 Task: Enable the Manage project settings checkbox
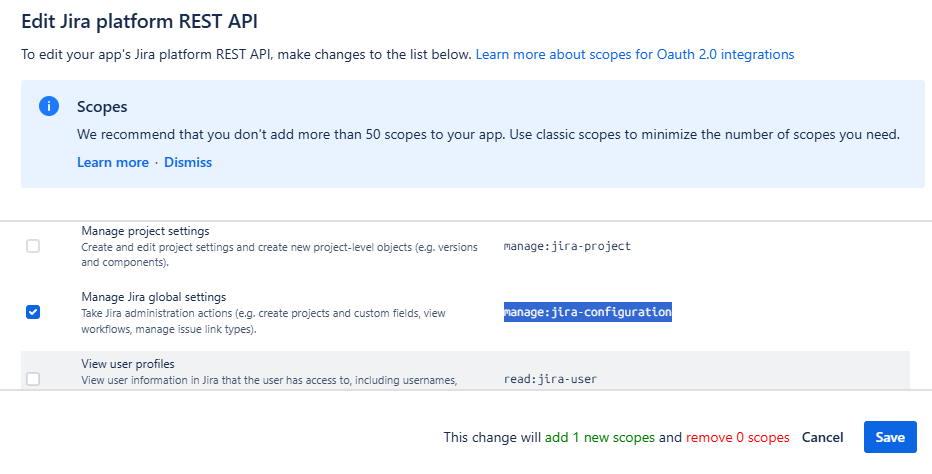click(33, 246)
